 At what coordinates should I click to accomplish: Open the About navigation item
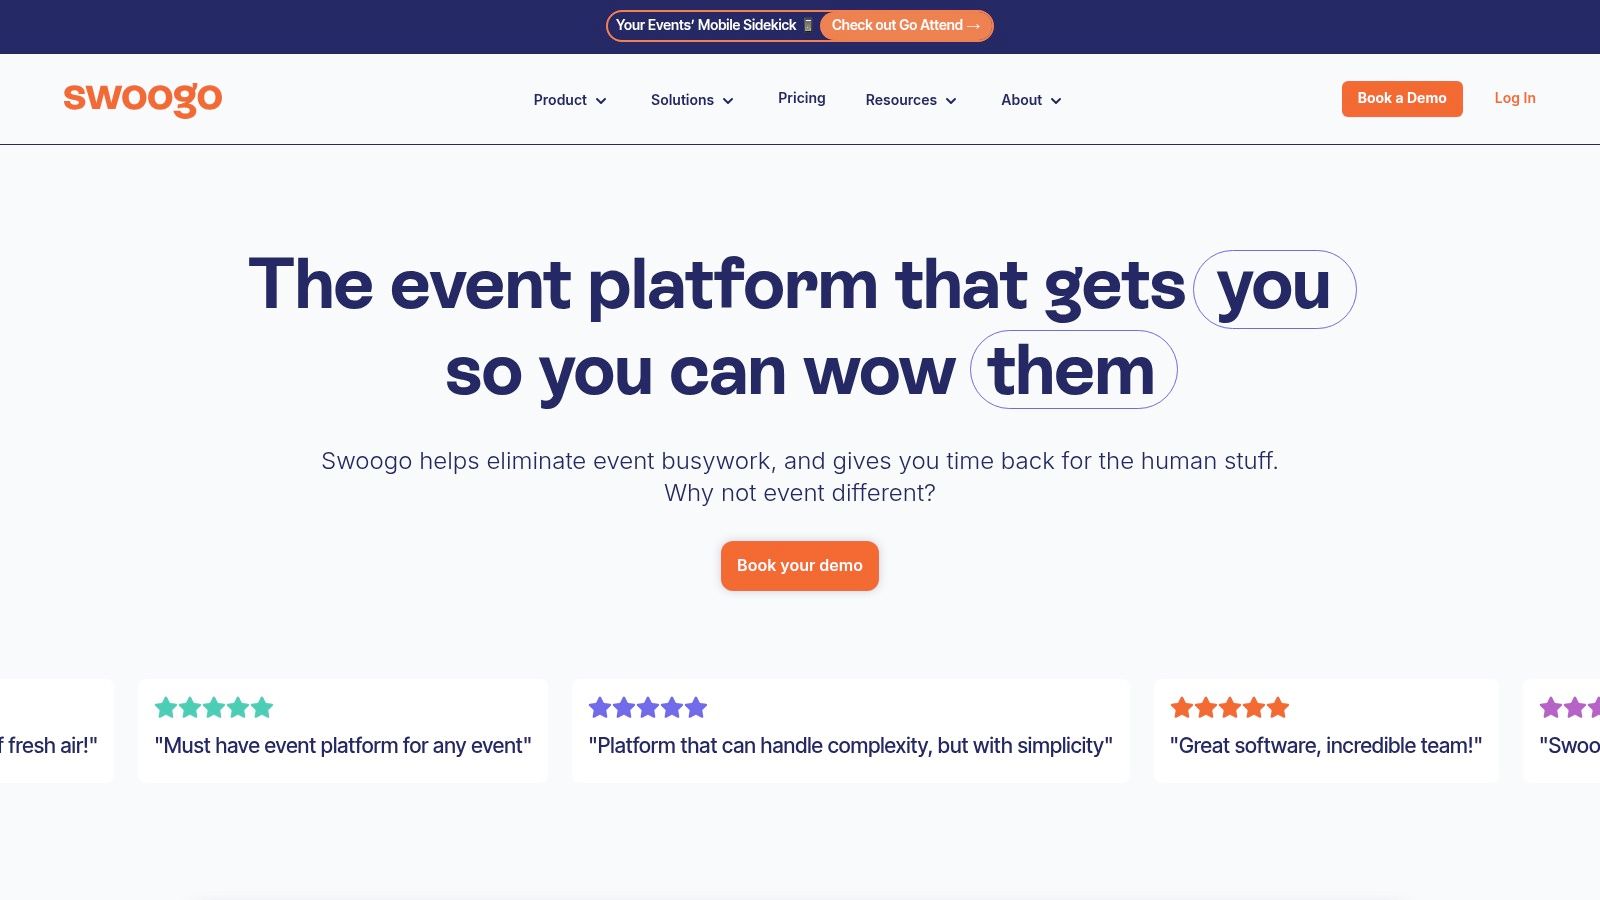pyautogui.click(x=1030, y=100)
